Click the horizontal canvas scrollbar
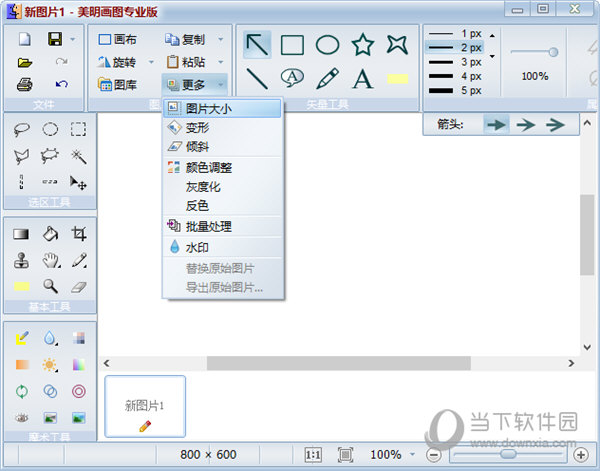The height and width of the screenshot is (471, 600). click(339, 363)
